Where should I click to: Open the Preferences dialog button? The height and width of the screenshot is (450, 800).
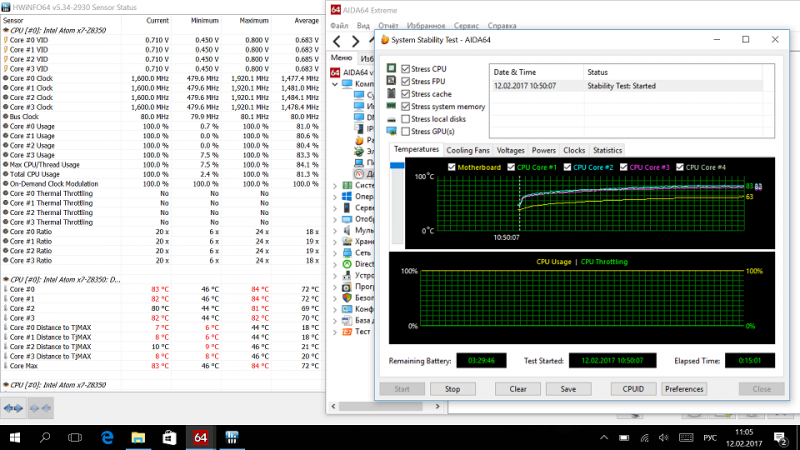click(684, 389)
